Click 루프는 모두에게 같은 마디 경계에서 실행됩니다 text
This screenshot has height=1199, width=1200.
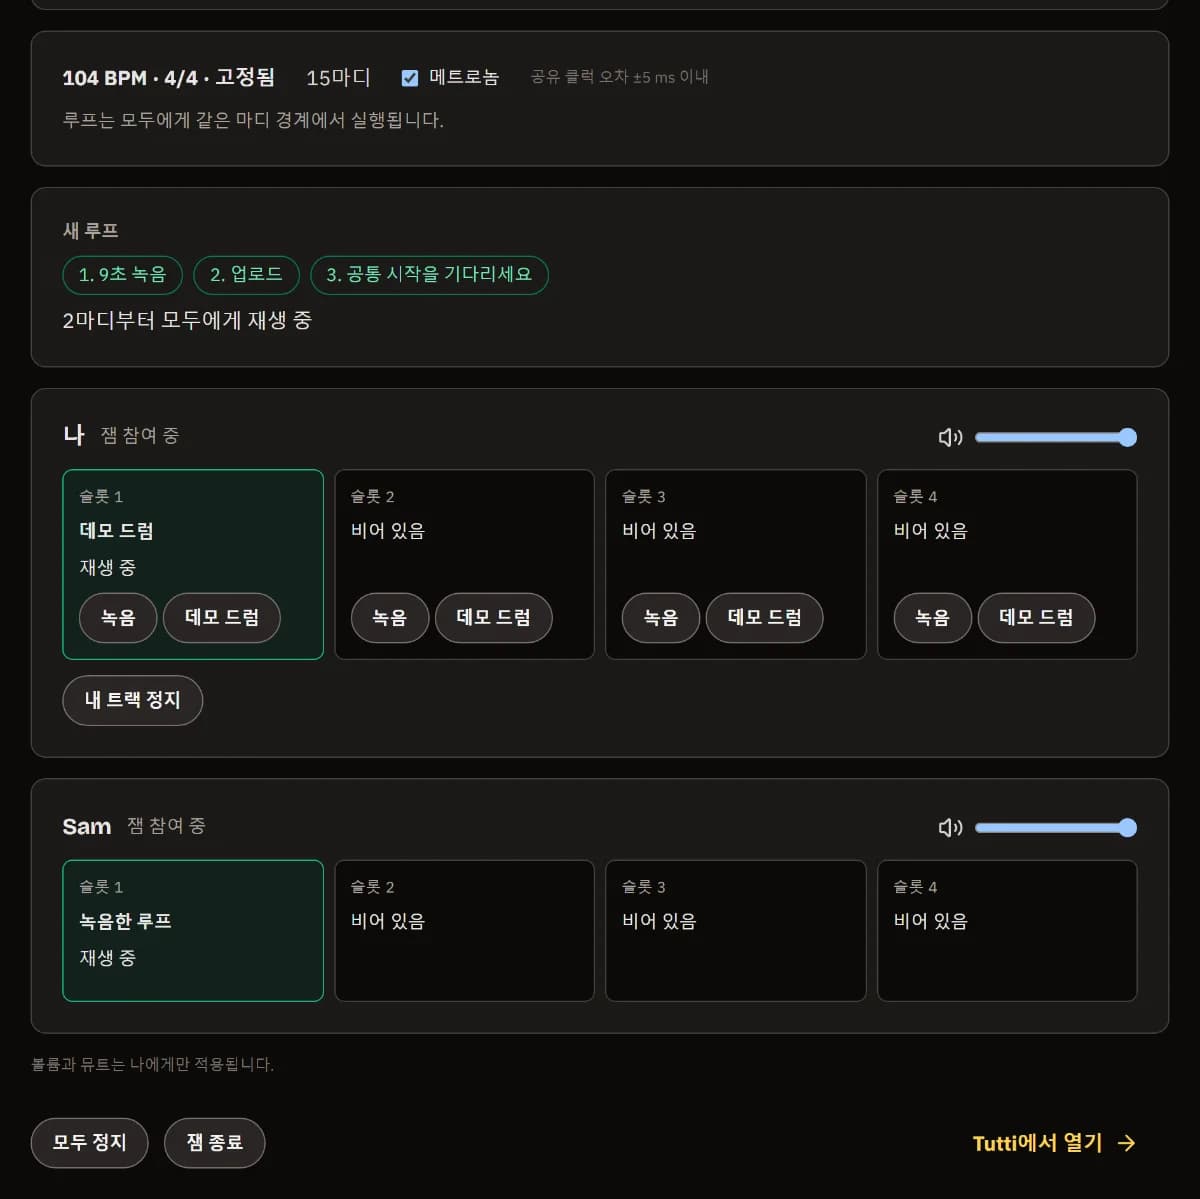point(253,120)
